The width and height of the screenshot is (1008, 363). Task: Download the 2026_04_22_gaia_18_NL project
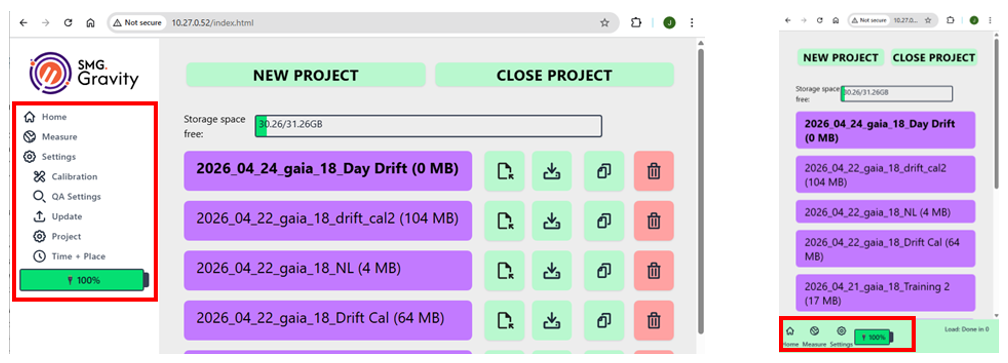point(551,270)
